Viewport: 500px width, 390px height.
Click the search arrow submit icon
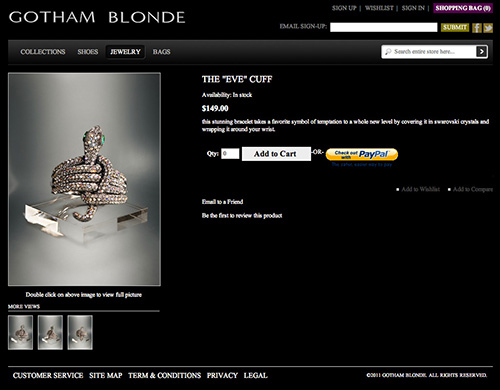pos(482,52)
